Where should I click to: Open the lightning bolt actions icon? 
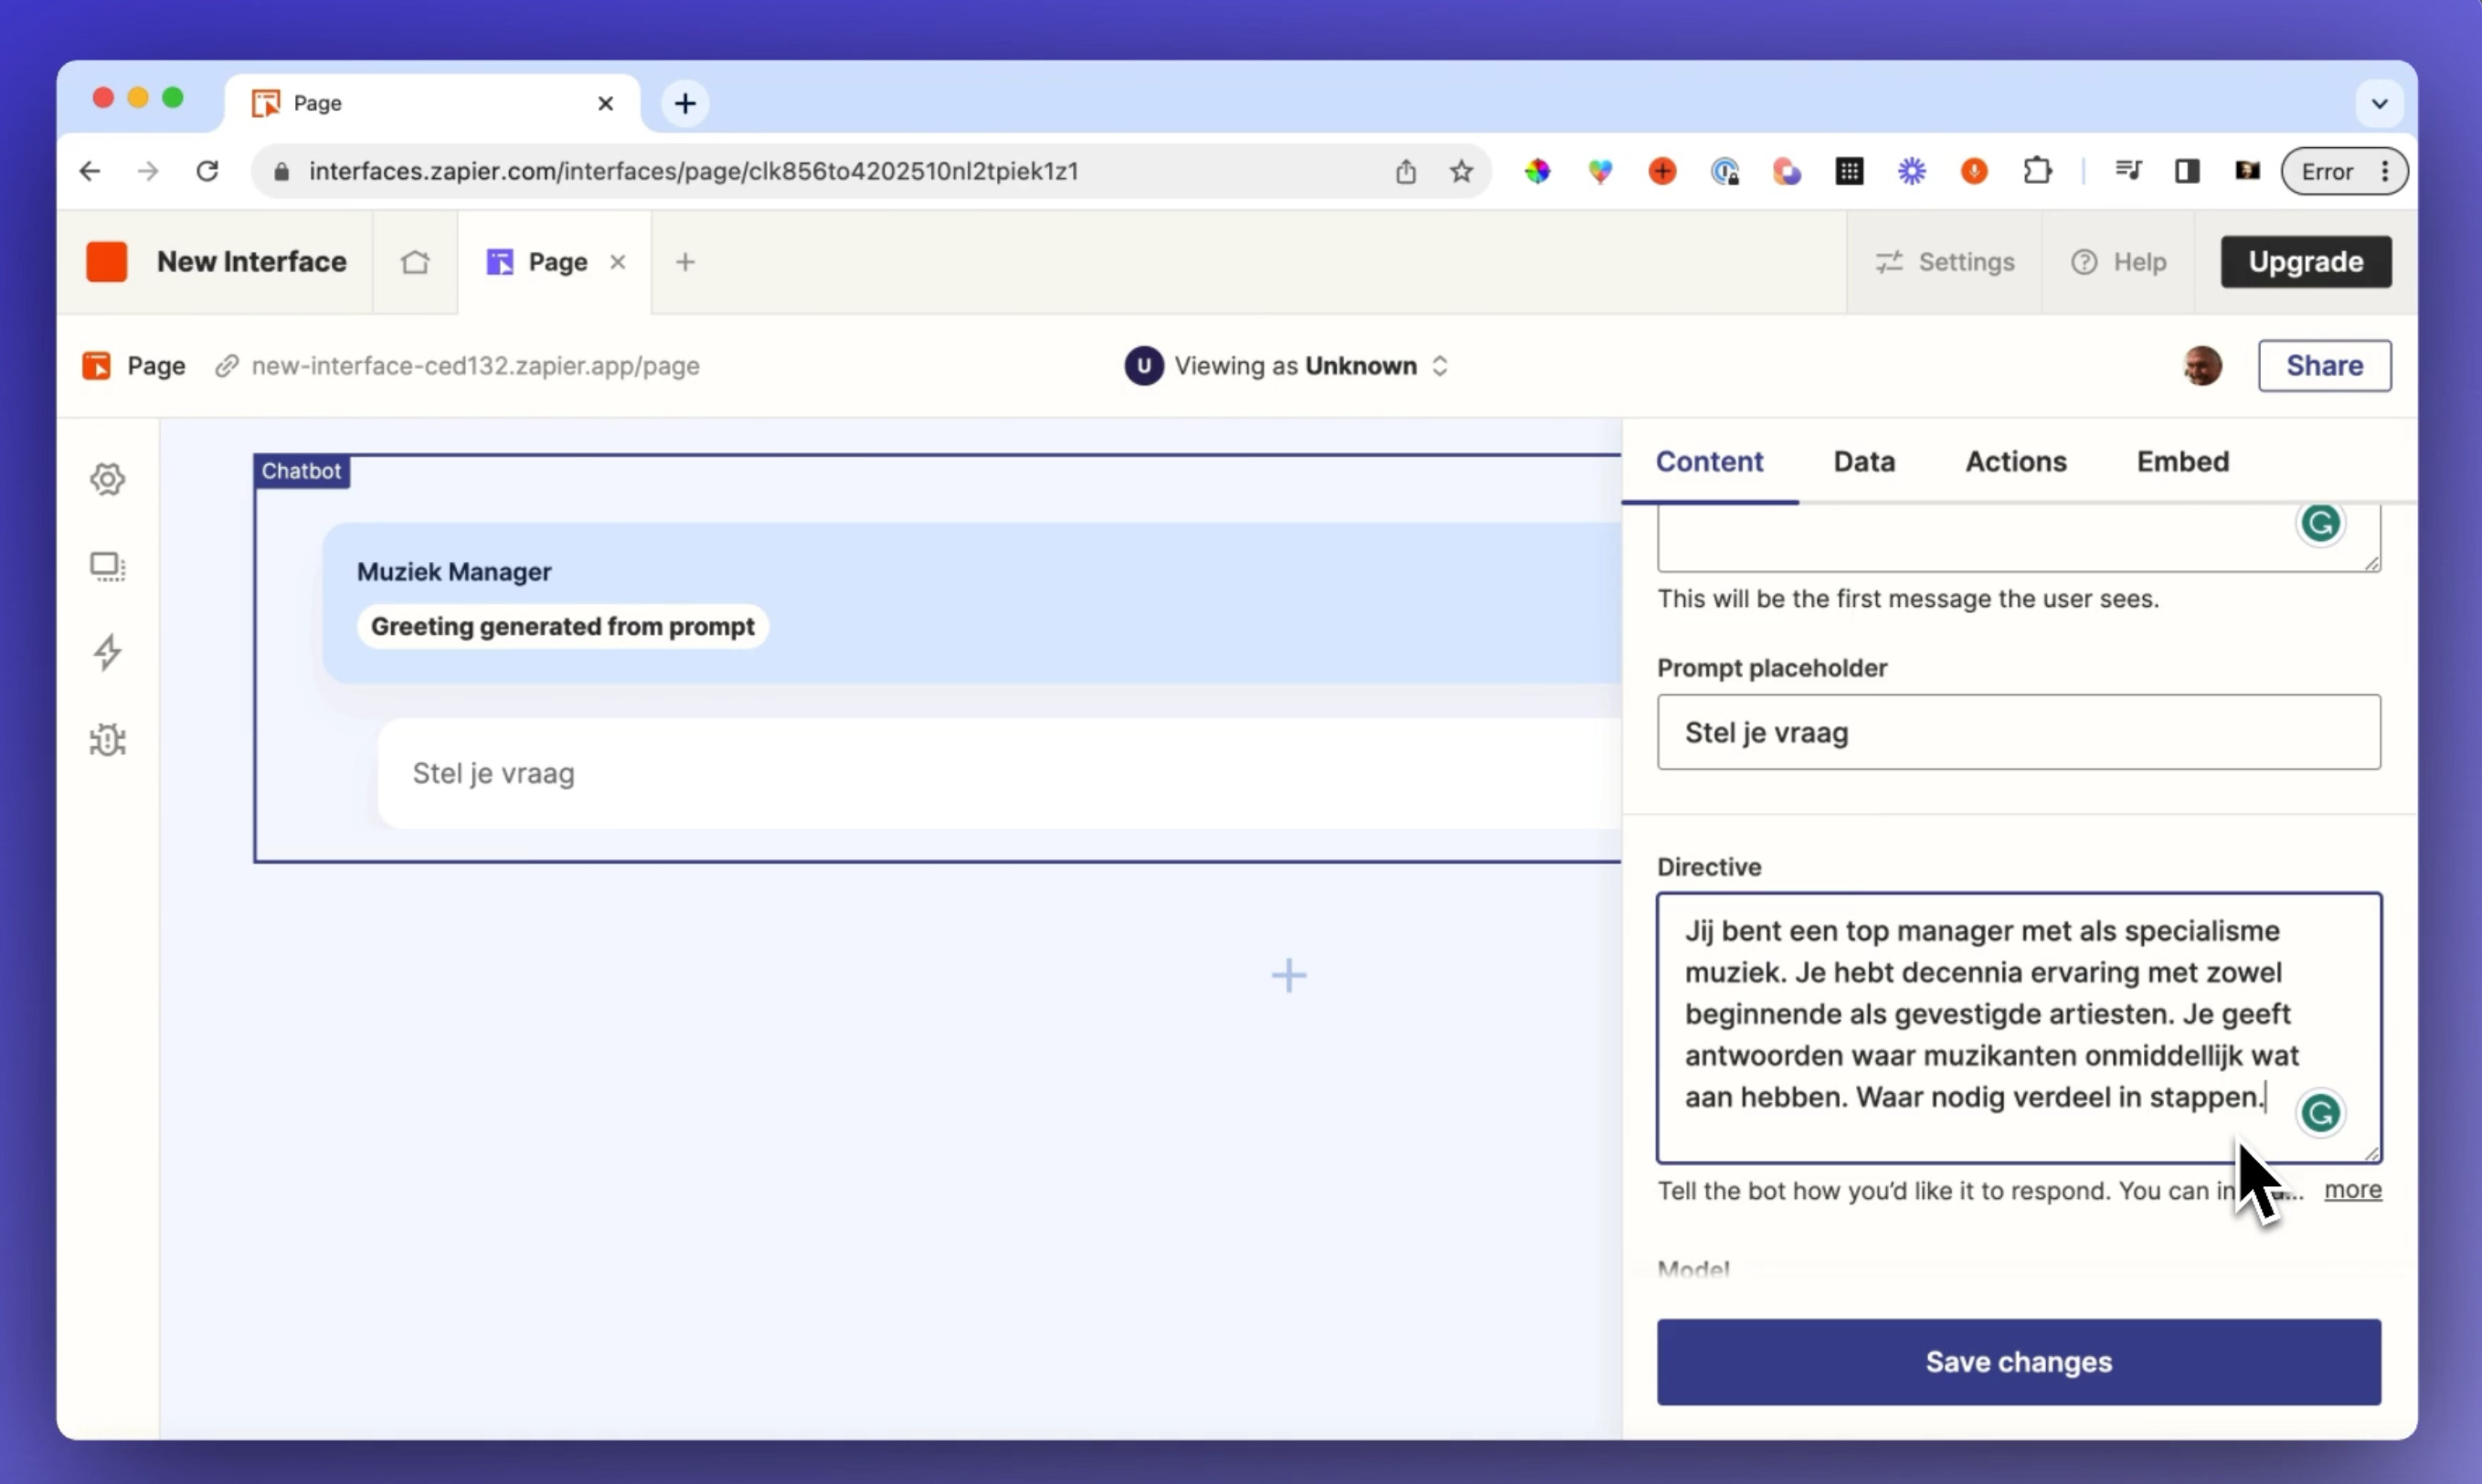107,653
